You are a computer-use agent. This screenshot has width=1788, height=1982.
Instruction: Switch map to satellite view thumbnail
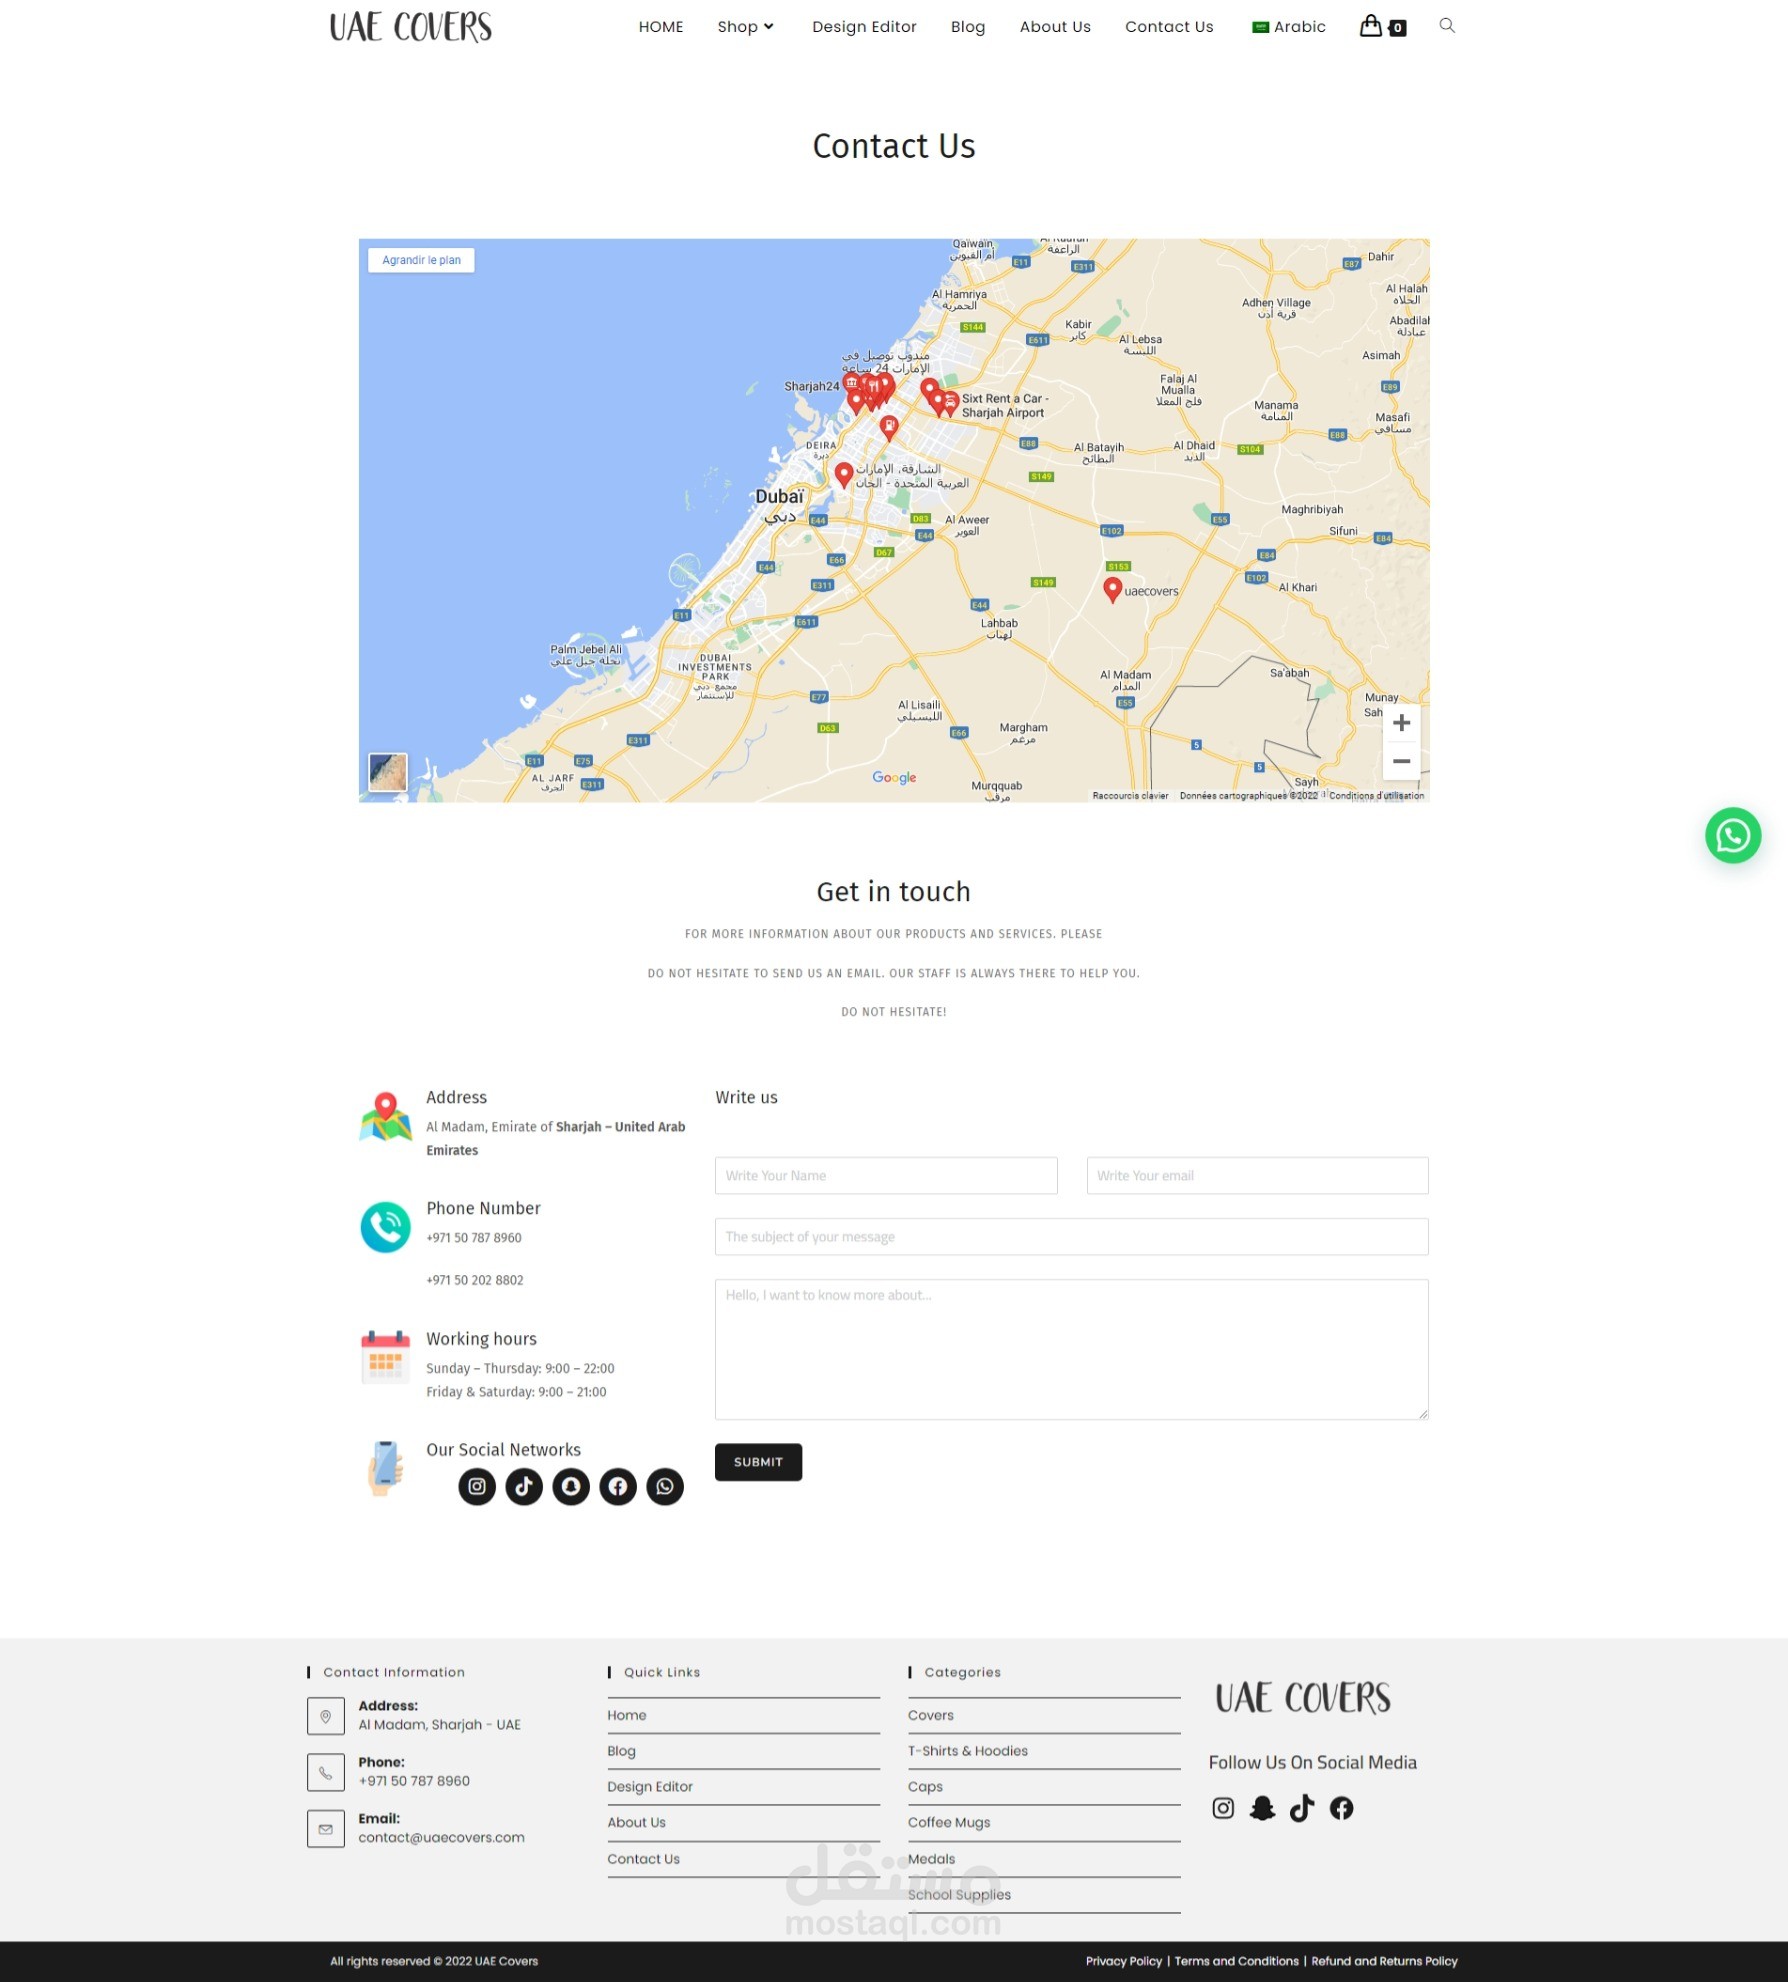[x=388, y=772]
